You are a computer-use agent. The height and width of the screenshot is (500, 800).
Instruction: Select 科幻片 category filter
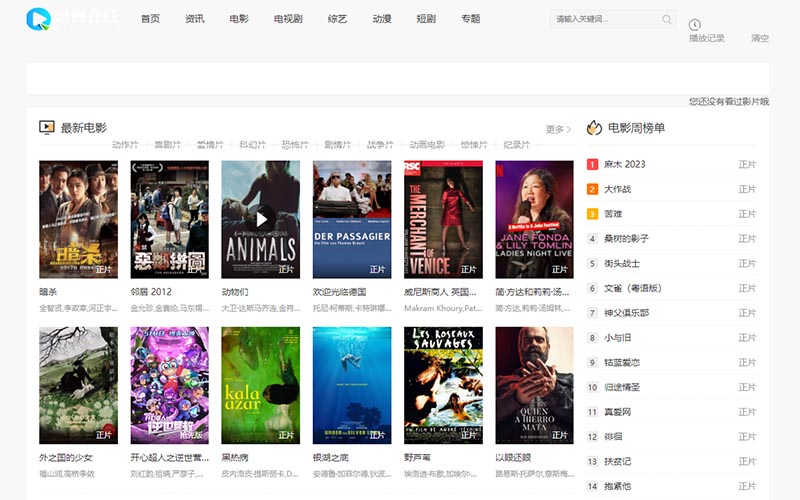(x=253, y=145)
